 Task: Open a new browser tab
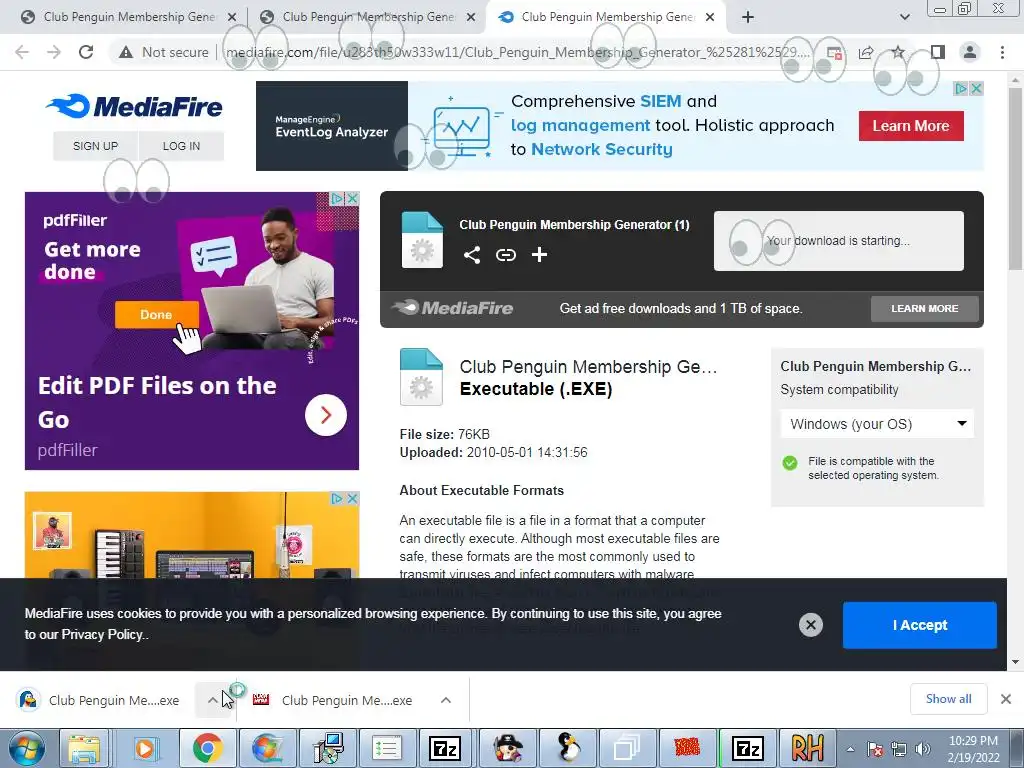pos(748,18)
